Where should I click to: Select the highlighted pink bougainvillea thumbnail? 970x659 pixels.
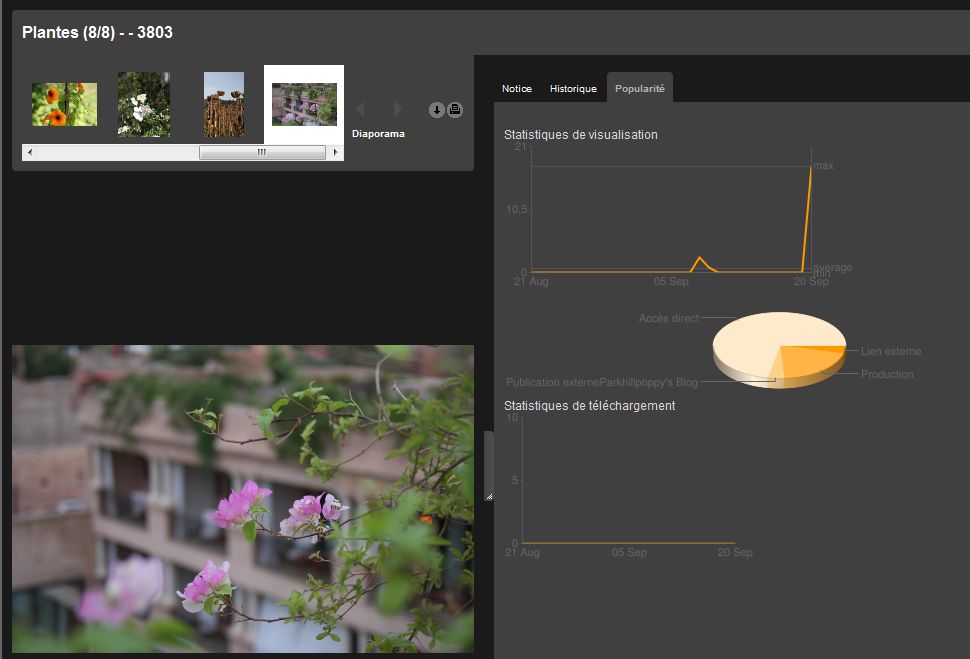coord(304,104)
